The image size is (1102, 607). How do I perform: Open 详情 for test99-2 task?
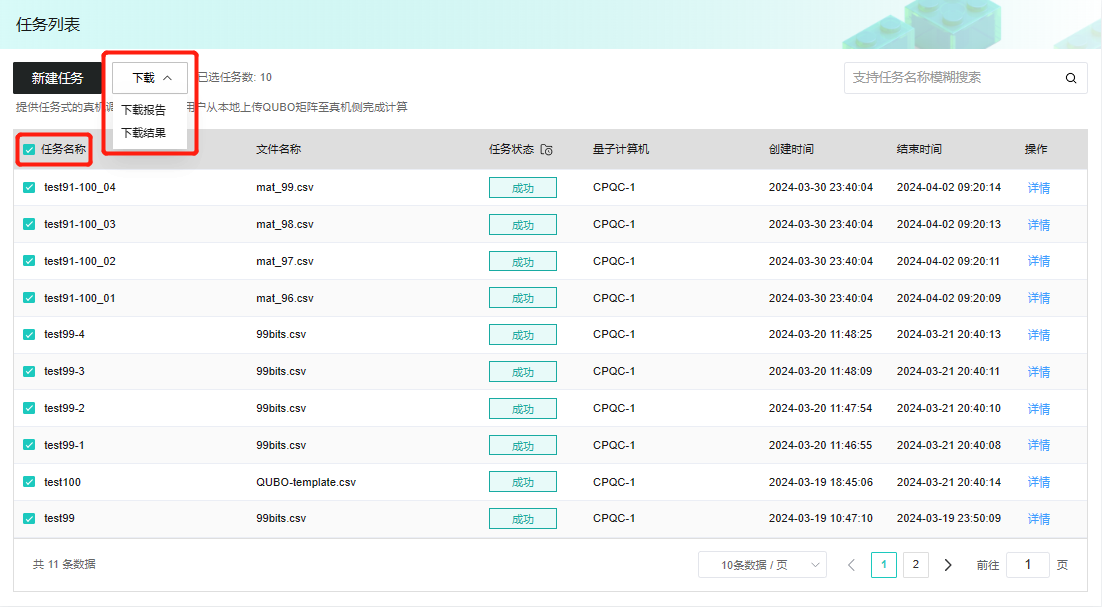tap(1039, 409)
